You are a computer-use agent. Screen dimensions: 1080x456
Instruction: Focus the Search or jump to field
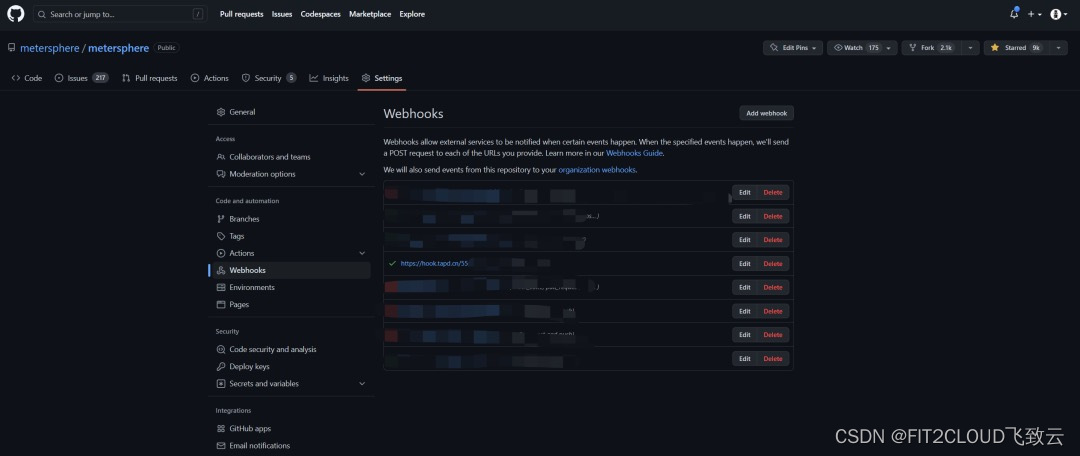click(x=120, y=14)
